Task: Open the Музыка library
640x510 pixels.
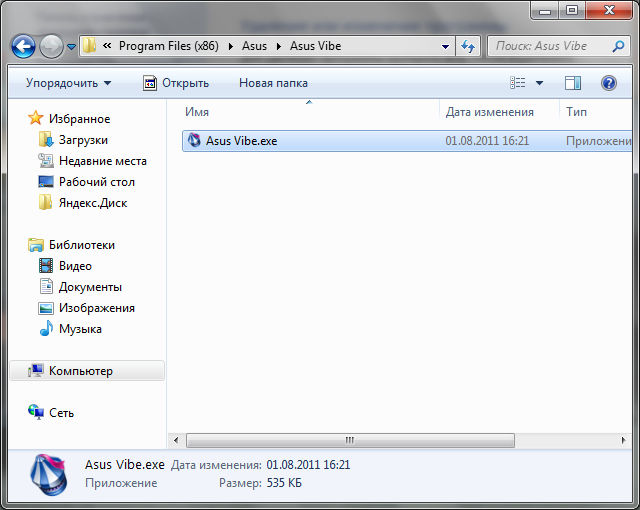Action: click(80, 329)
